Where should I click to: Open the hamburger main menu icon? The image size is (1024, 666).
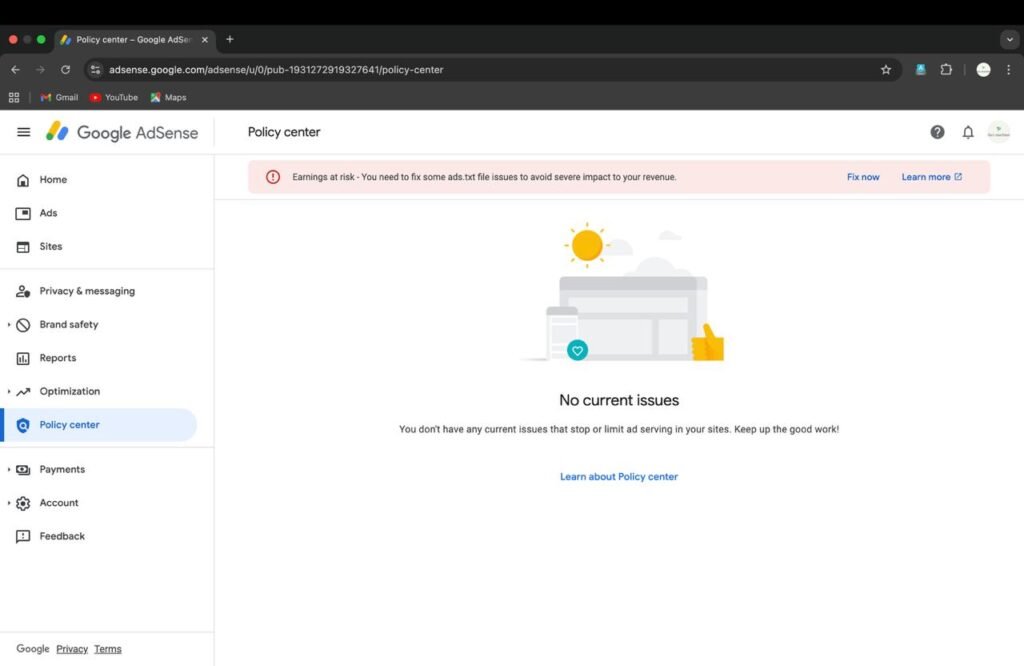click(x=24, y=132)
